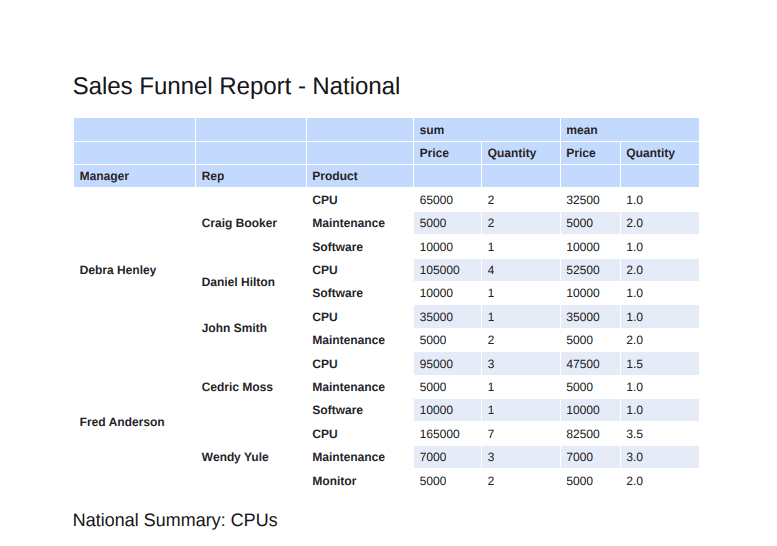Screen dimensions: 777x546
Task: Click the sum price value 65000
Action: pyautogui.click(x=436, y=200)
